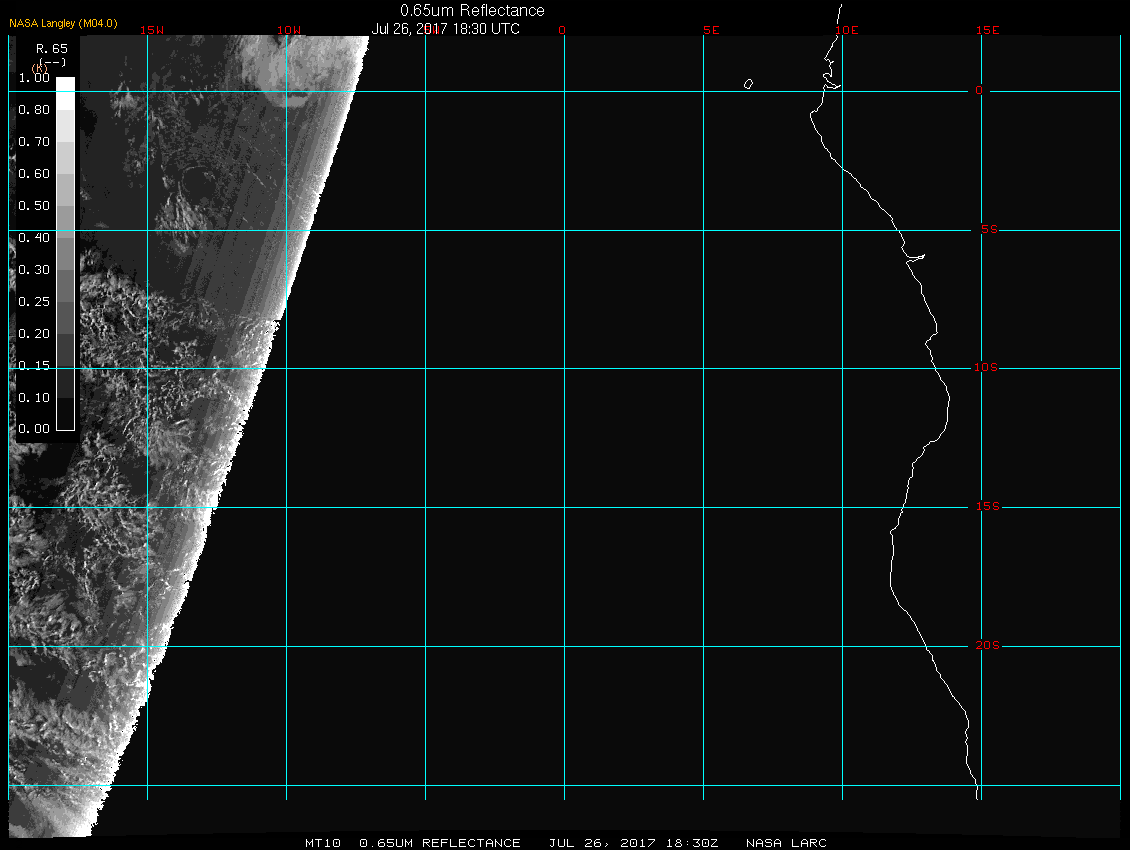The image size is (1130, 850).
Task: Click the small island outline near the equator
Action: (x=748, y=84)
